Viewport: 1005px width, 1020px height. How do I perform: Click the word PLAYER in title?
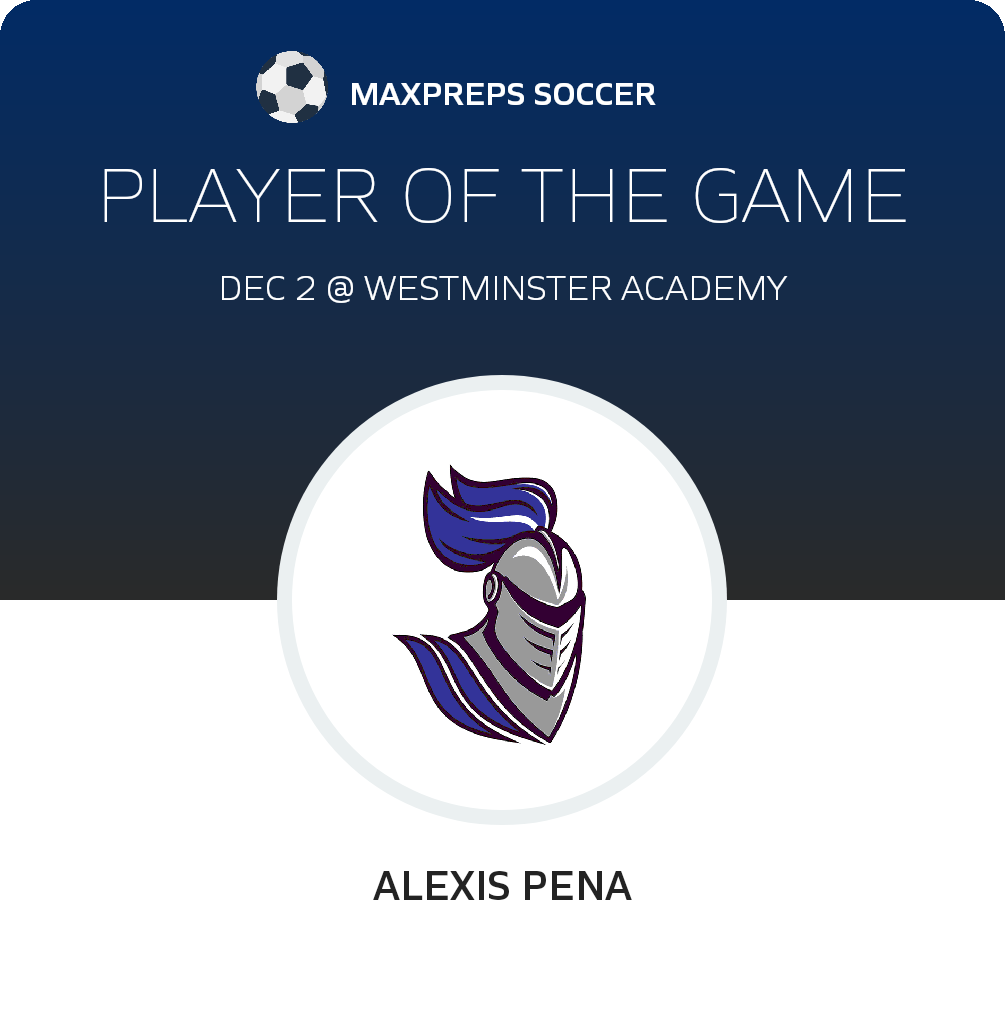239,196
